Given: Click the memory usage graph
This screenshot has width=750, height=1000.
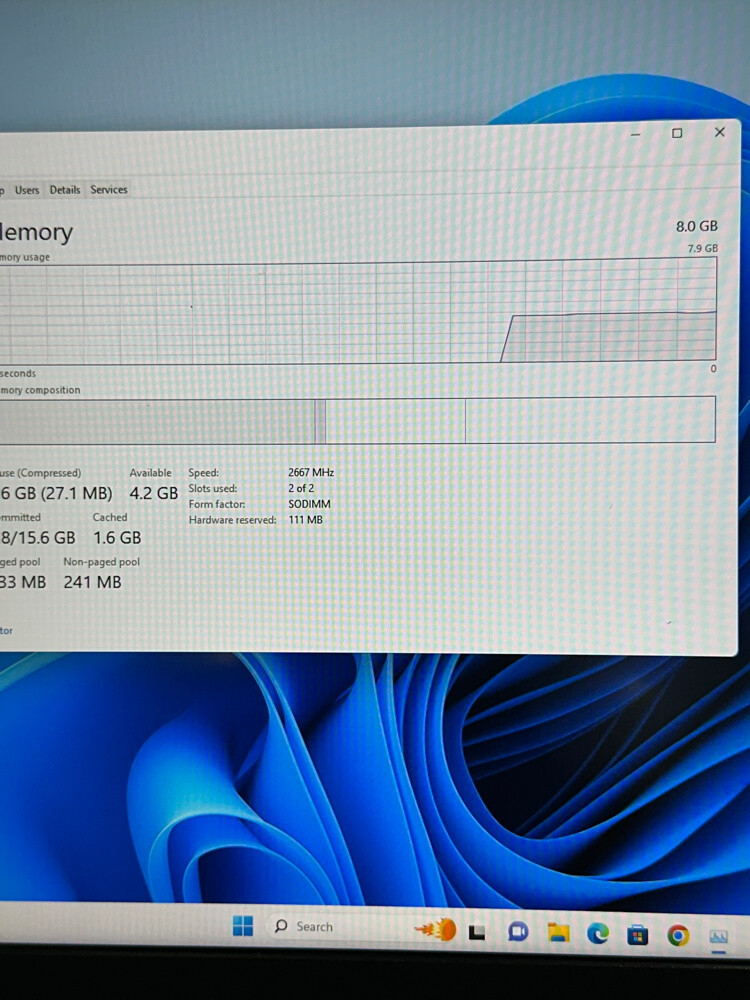Looking at the screenshot, I should pos(358,312).
